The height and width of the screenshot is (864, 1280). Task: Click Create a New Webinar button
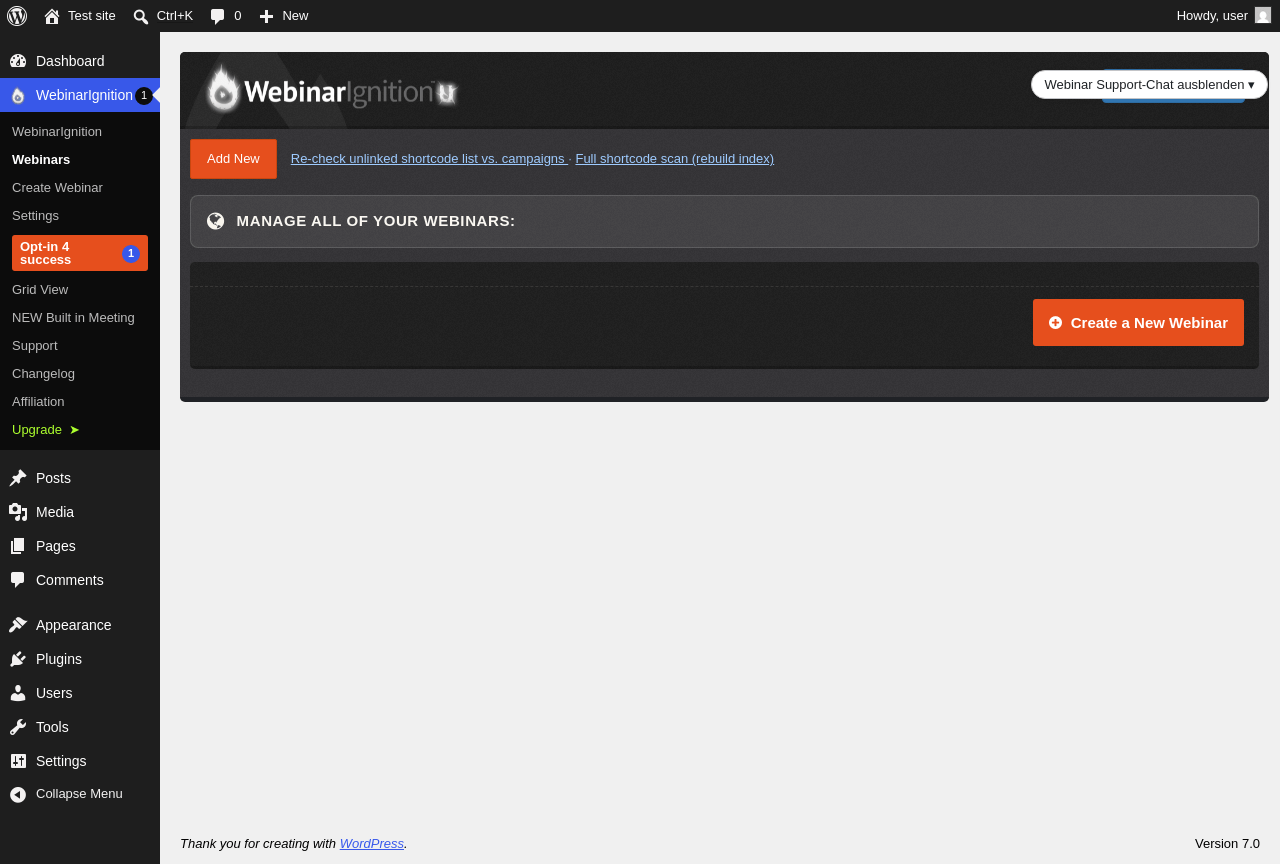coord(1138,322)
